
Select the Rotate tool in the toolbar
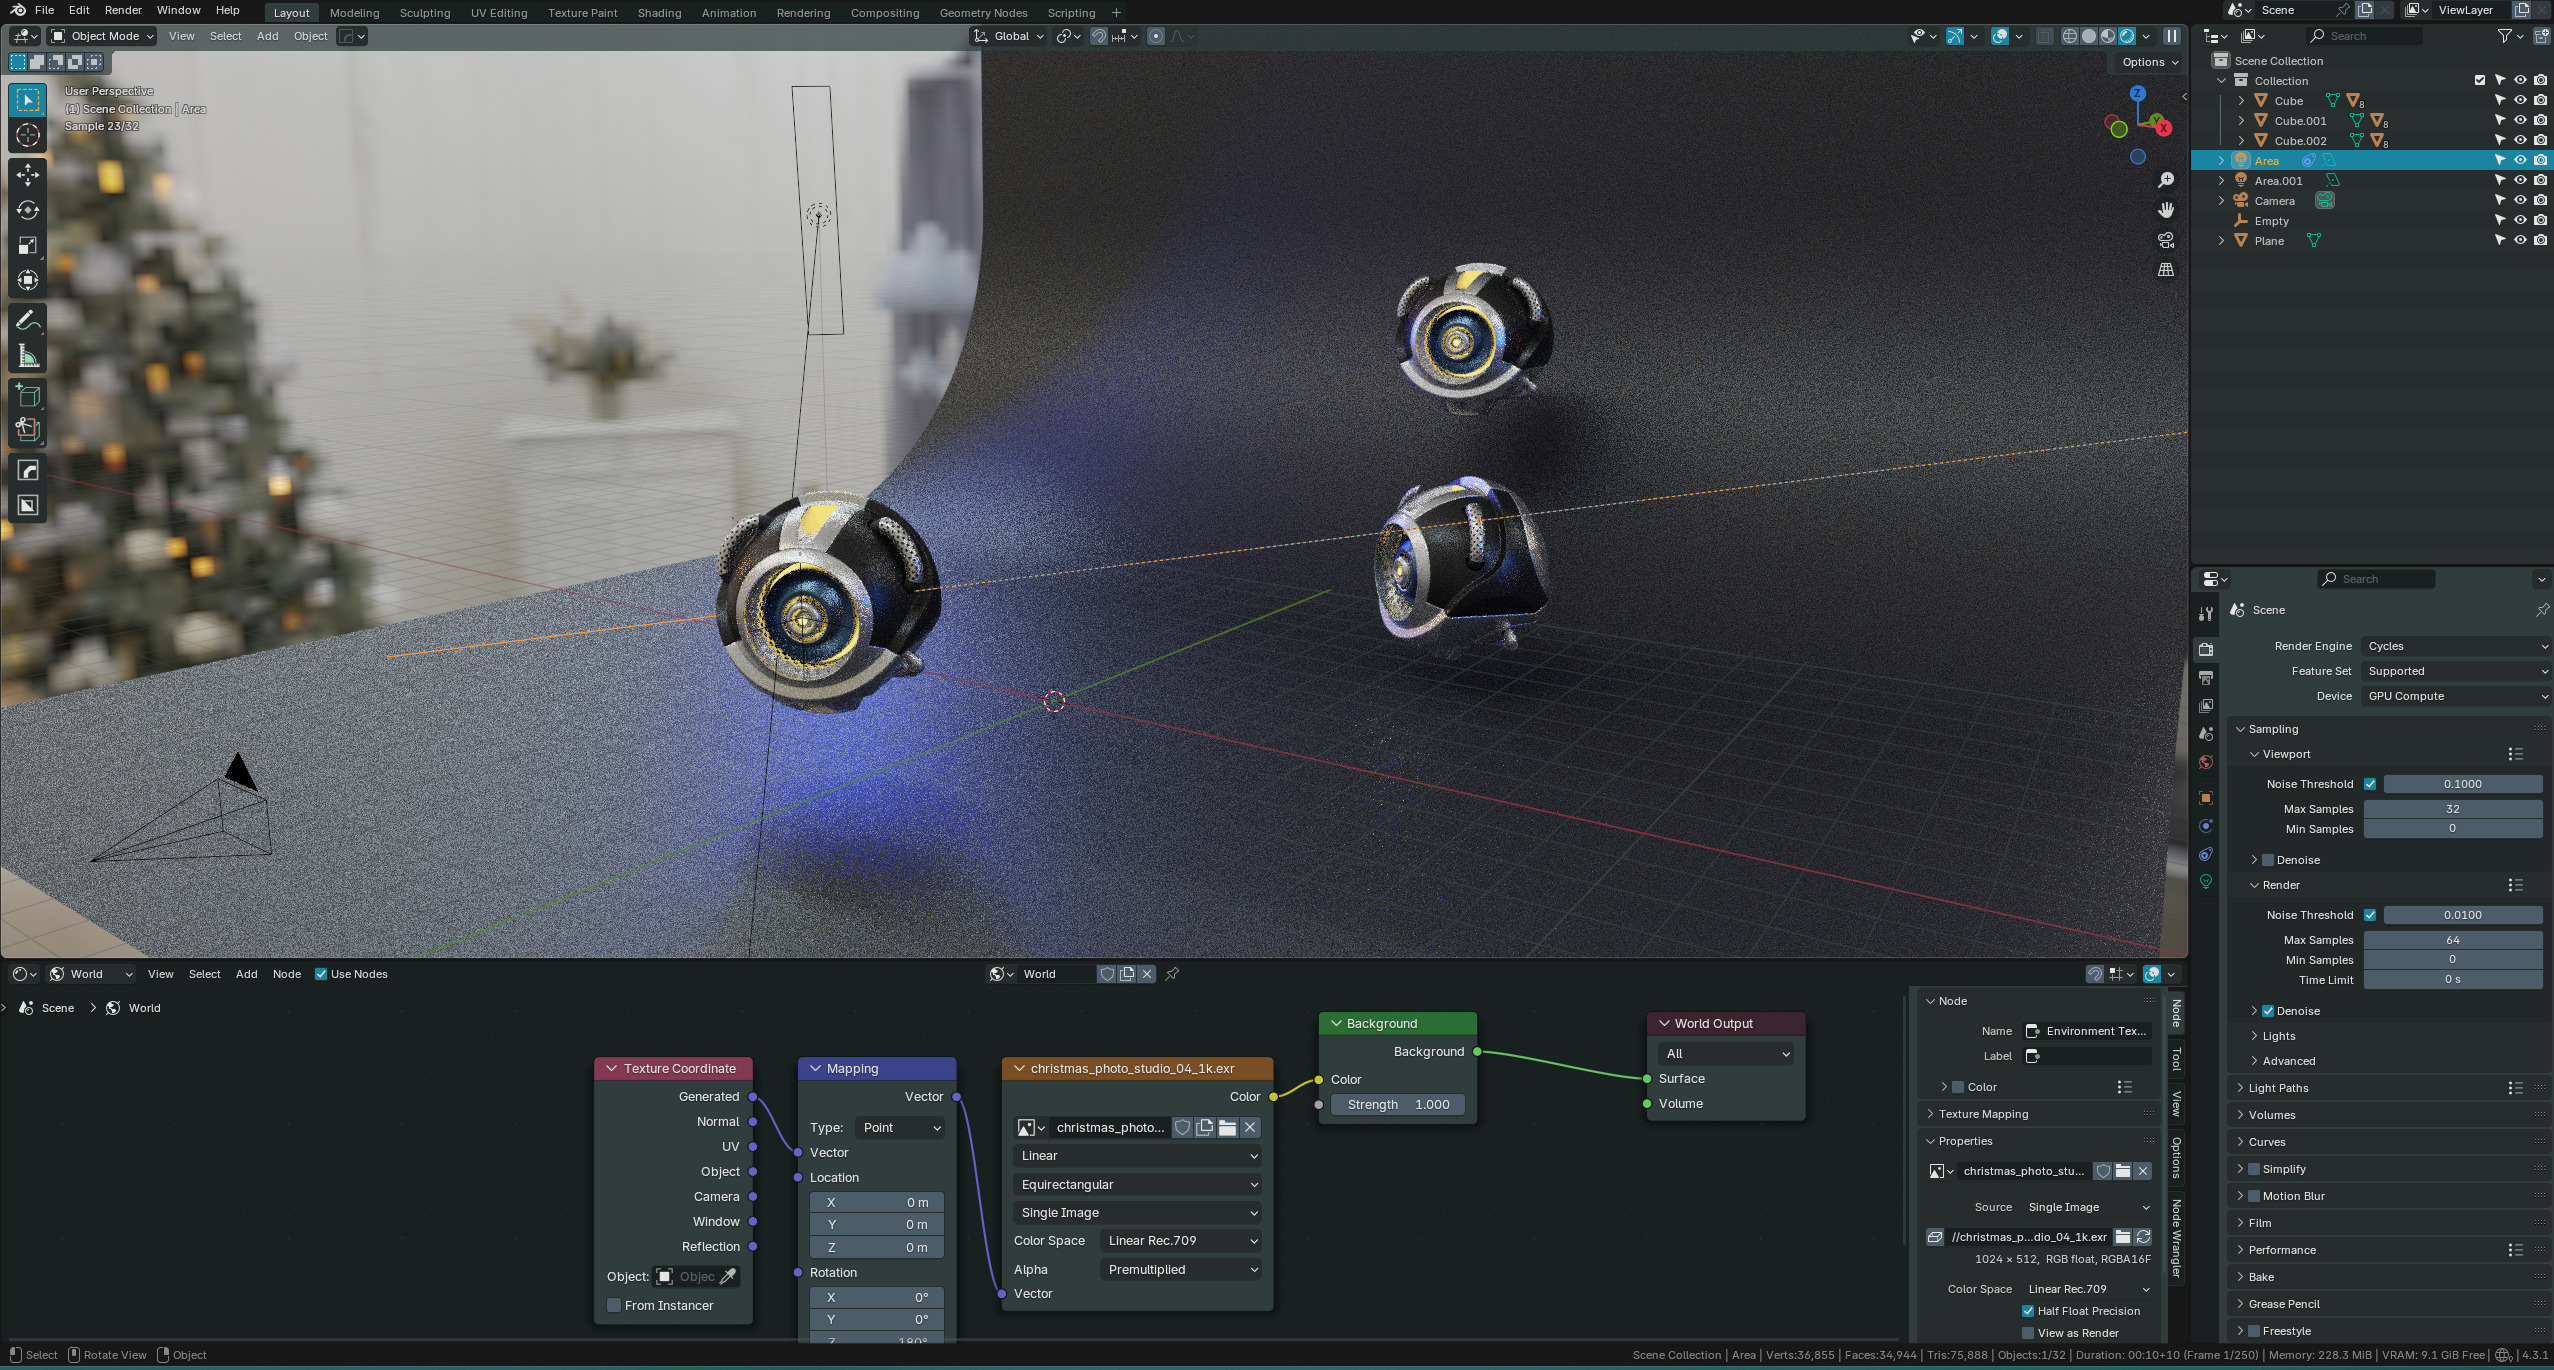pos(28,210)
